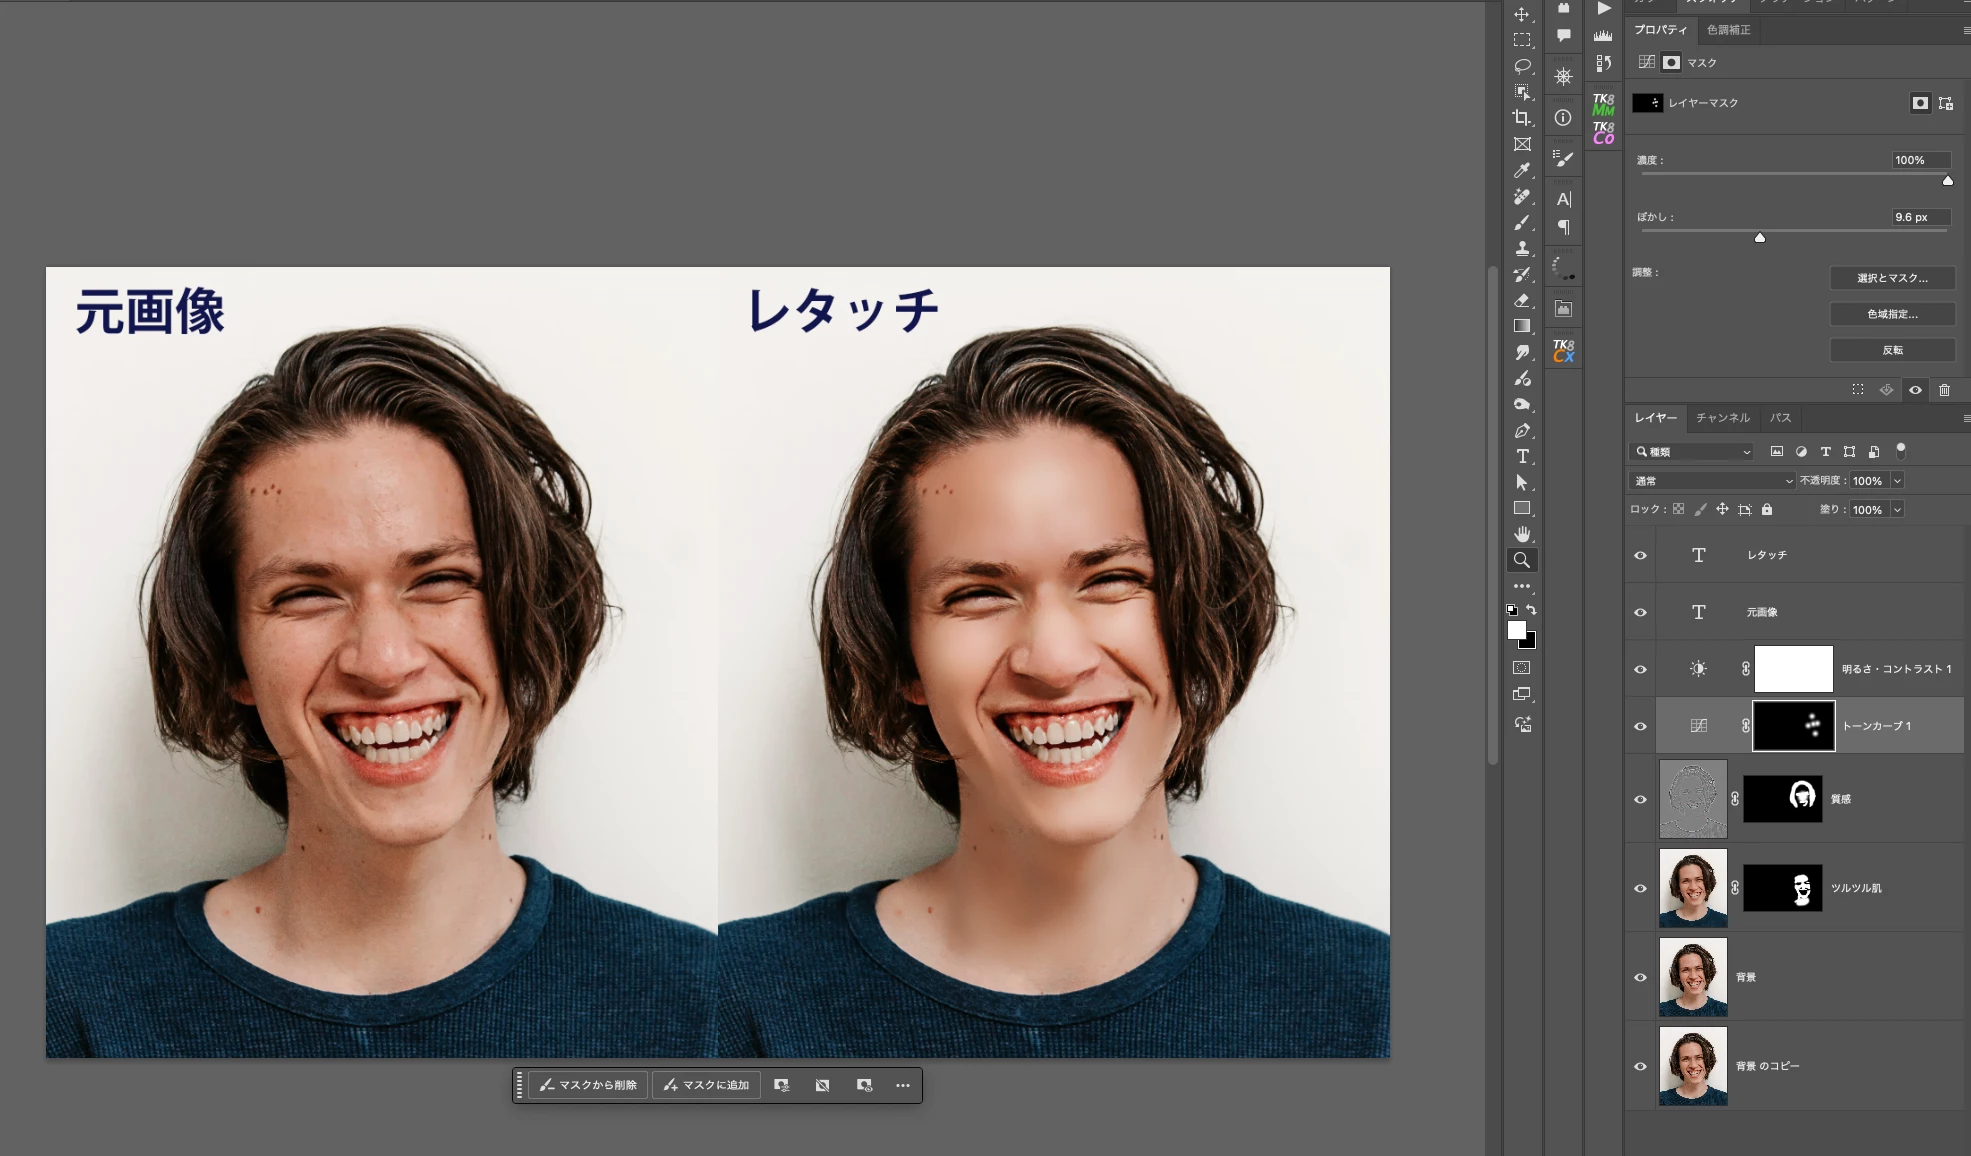This screenshot has width=1971, height=1156.
Task: Hide the 背景 のコピー layer
Action: coord(1640,1066)
